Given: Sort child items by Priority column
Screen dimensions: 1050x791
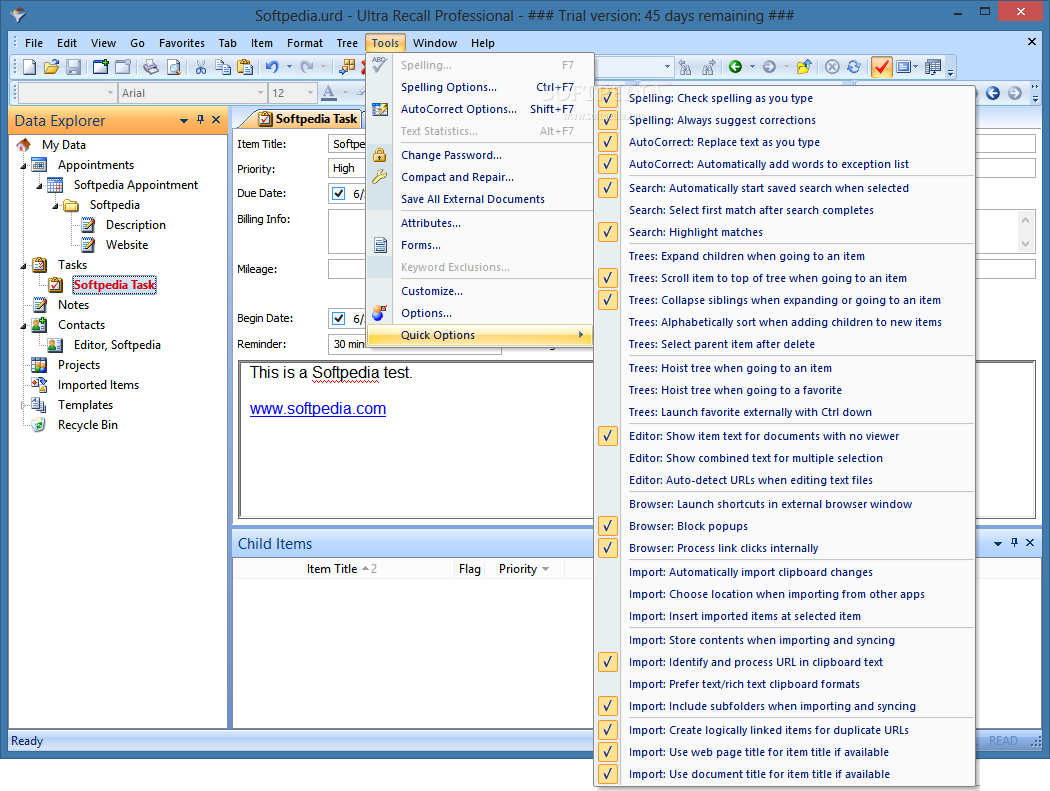Looking at the screenshot, I should point(524,569).
